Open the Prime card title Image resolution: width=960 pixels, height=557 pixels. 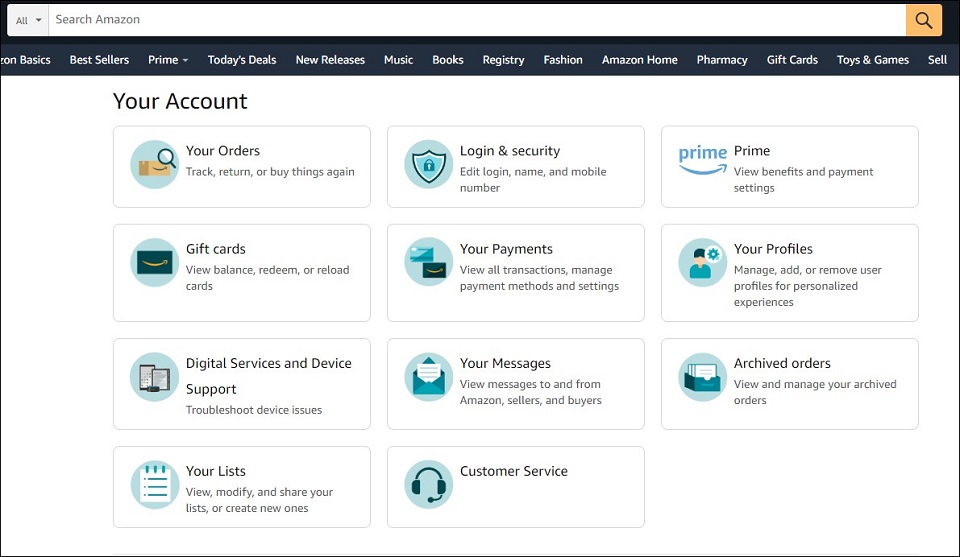pyautogui.click(x=752, y=151)
